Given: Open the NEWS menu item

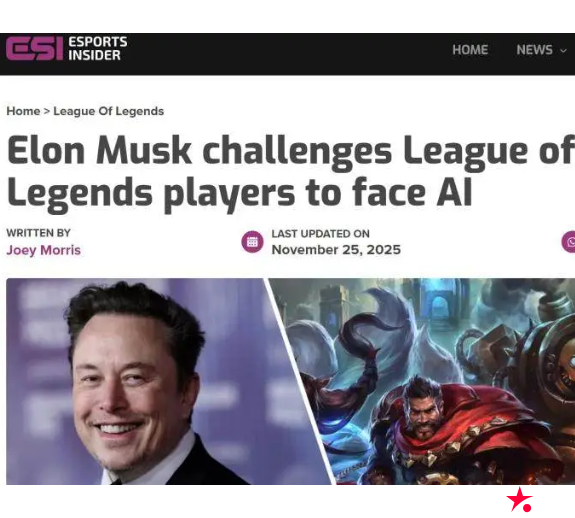Looking at the screenshot, I should (534, 49).
